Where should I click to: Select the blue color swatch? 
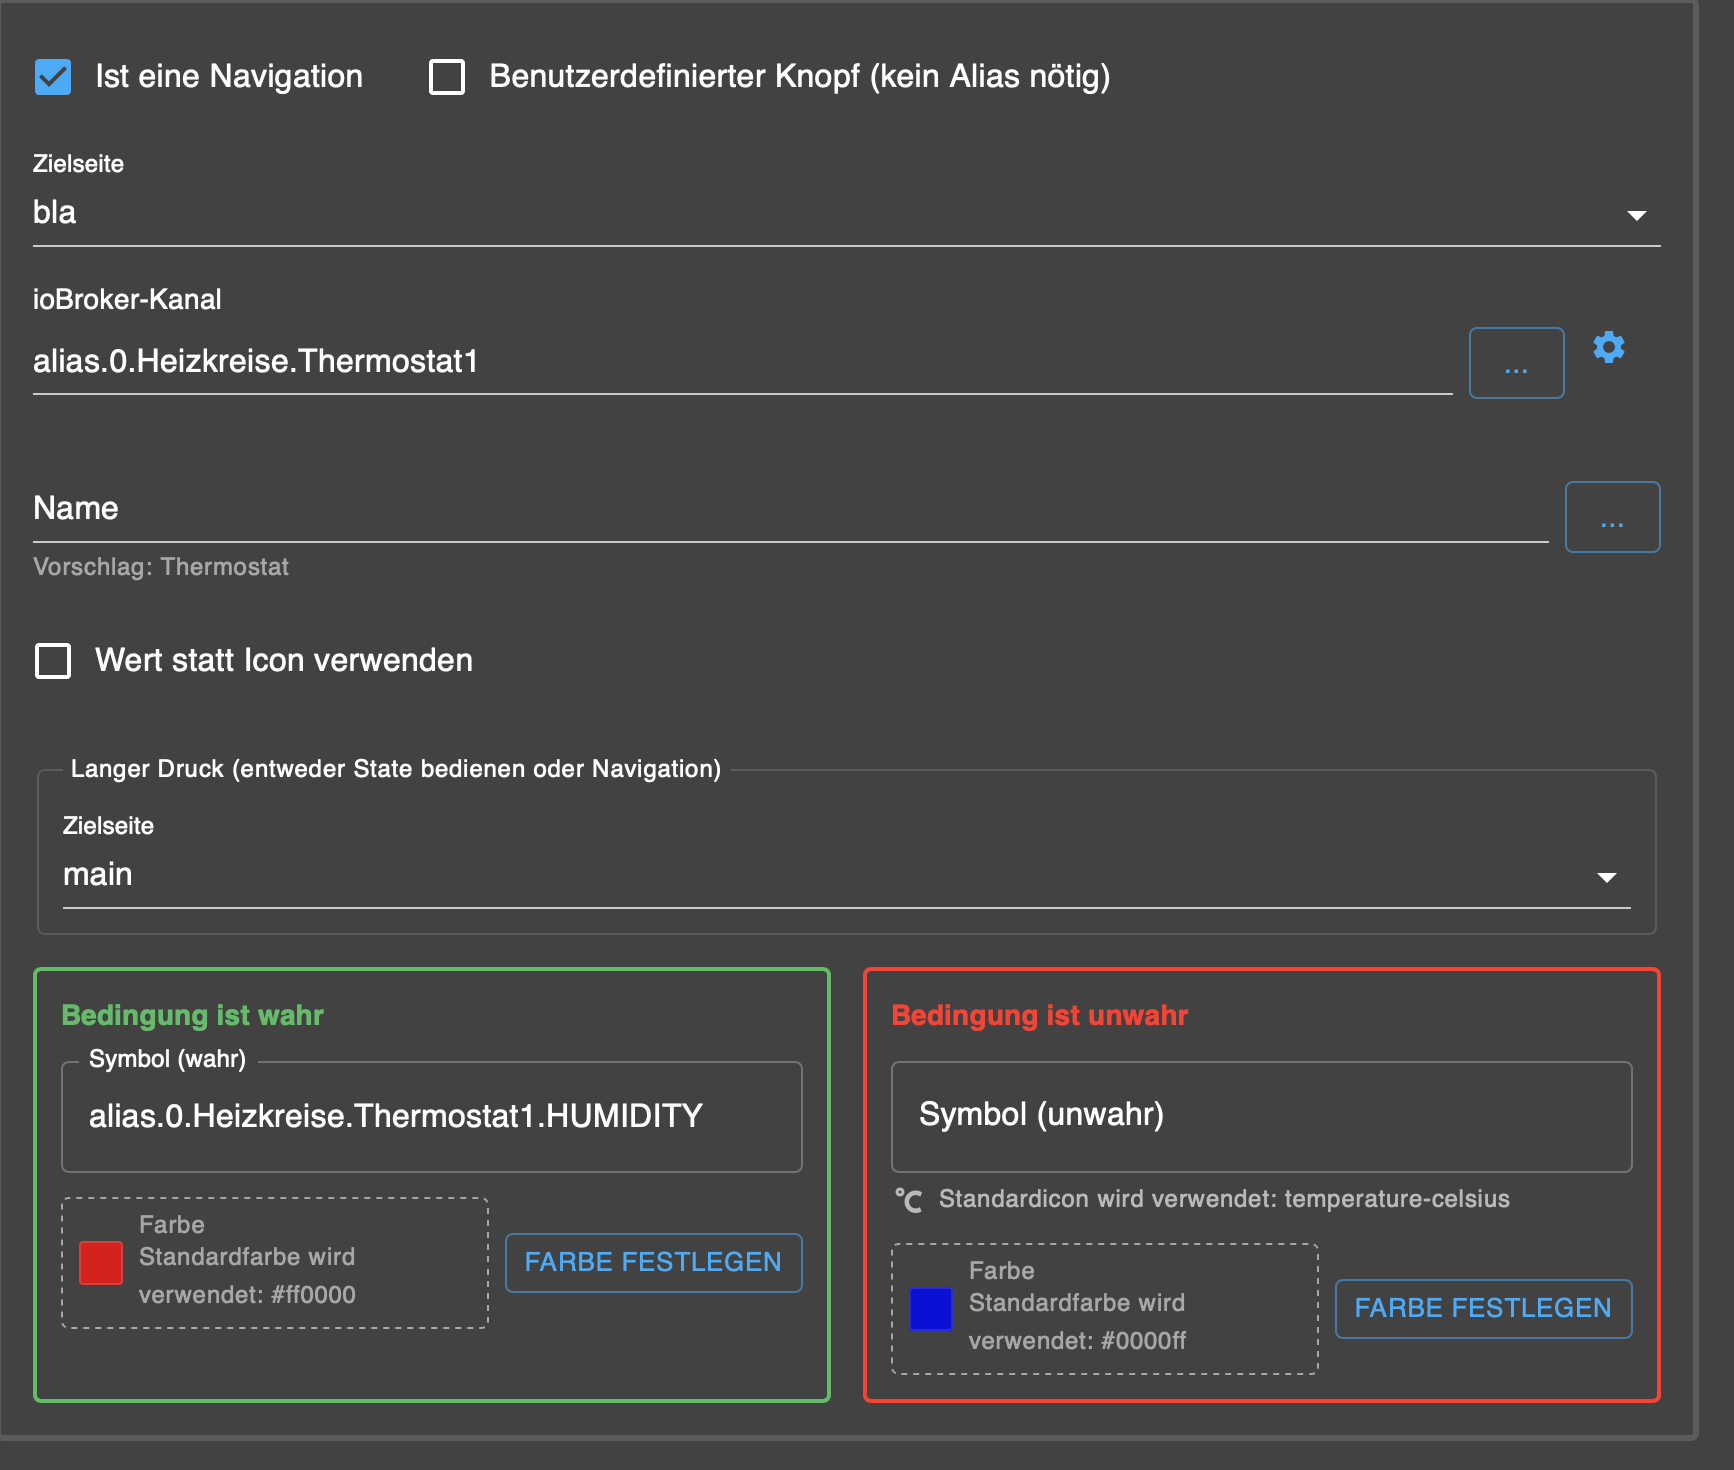[x=930, y=1309]
